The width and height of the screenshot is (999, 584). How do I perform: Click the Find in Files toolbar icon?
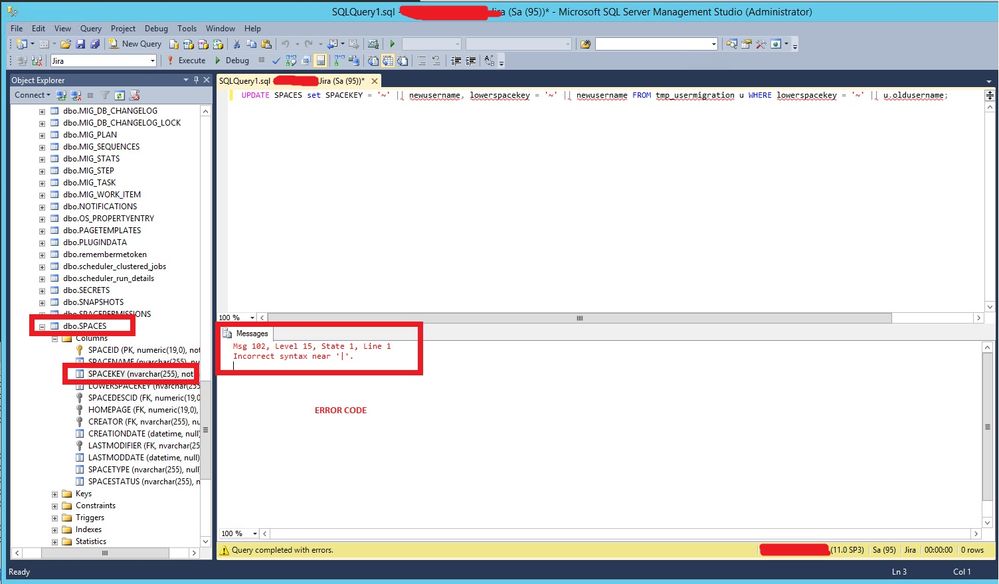click(x=586, y=44)
